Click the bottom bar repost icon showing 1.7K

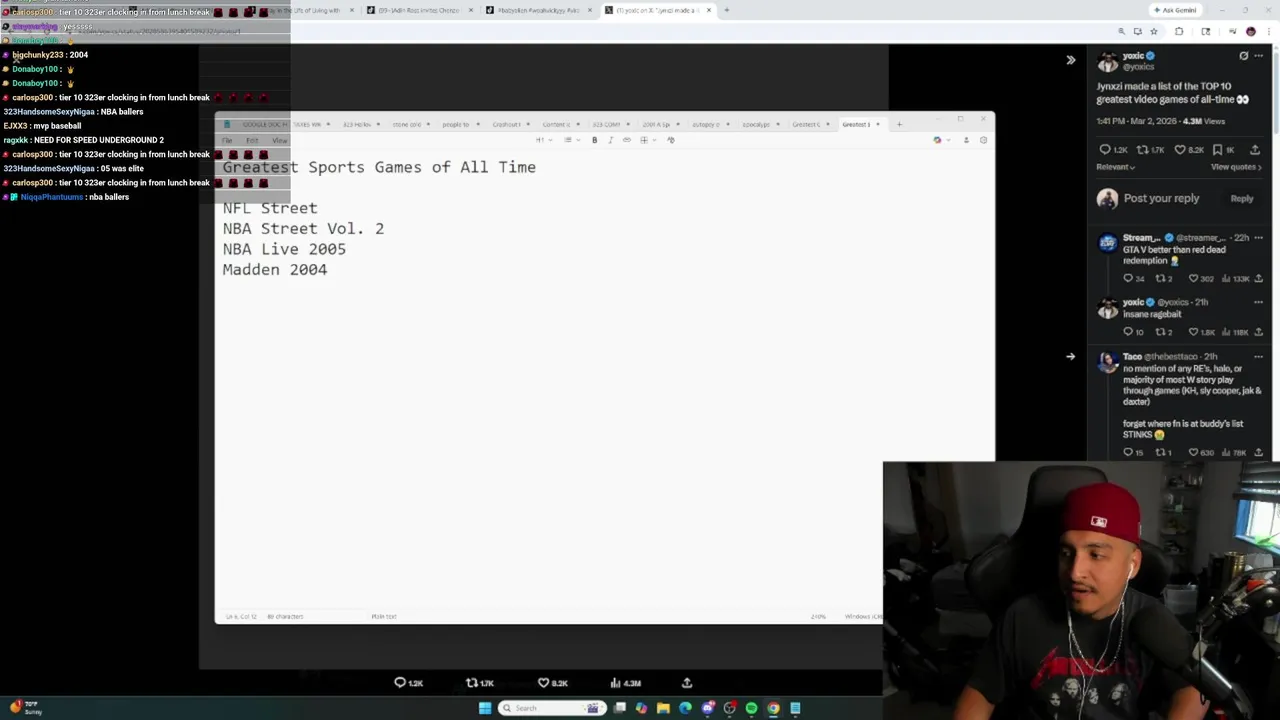(472, 683)
